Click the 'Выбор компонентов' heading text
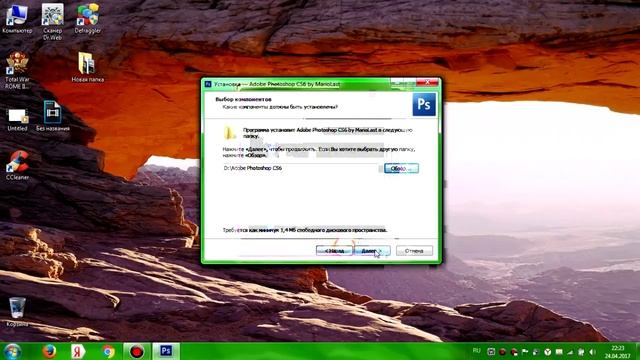The width and height of the screenshot is (640, 360). point(243,99)
